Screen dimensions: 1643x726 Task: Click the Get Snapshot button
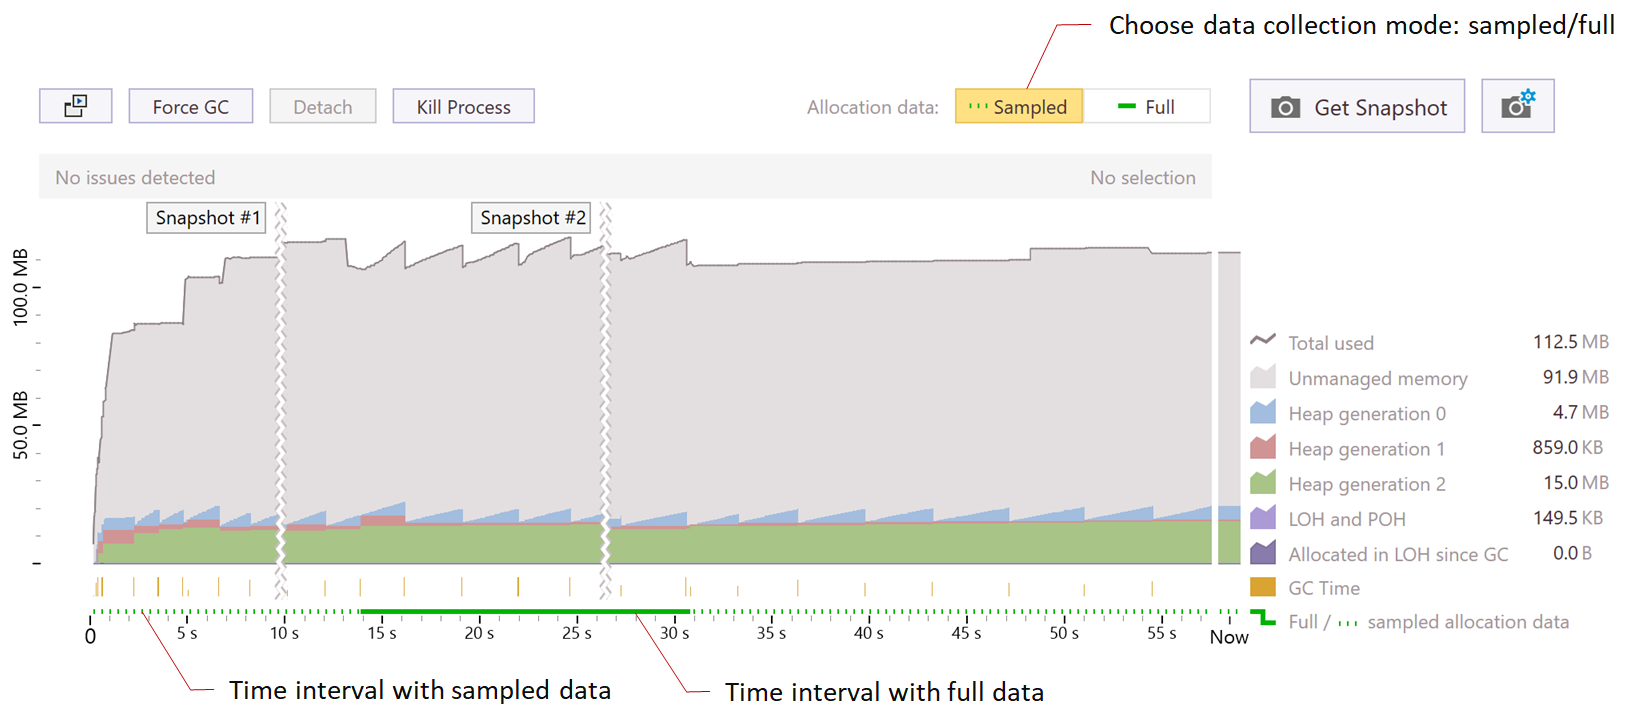(1356, 106)
